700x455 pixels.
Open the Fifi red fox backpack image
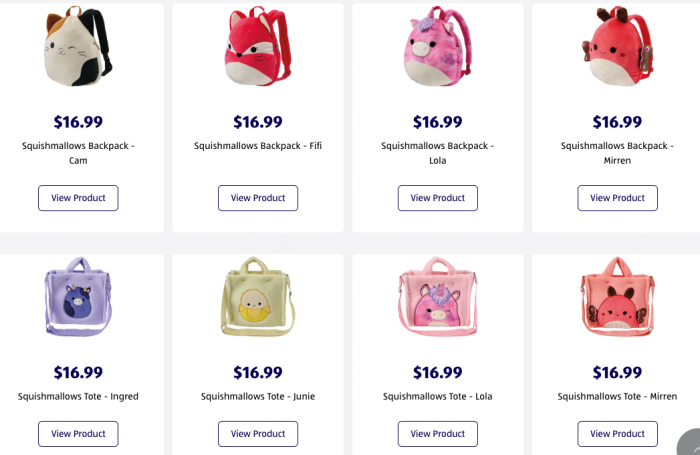[258, 48]
